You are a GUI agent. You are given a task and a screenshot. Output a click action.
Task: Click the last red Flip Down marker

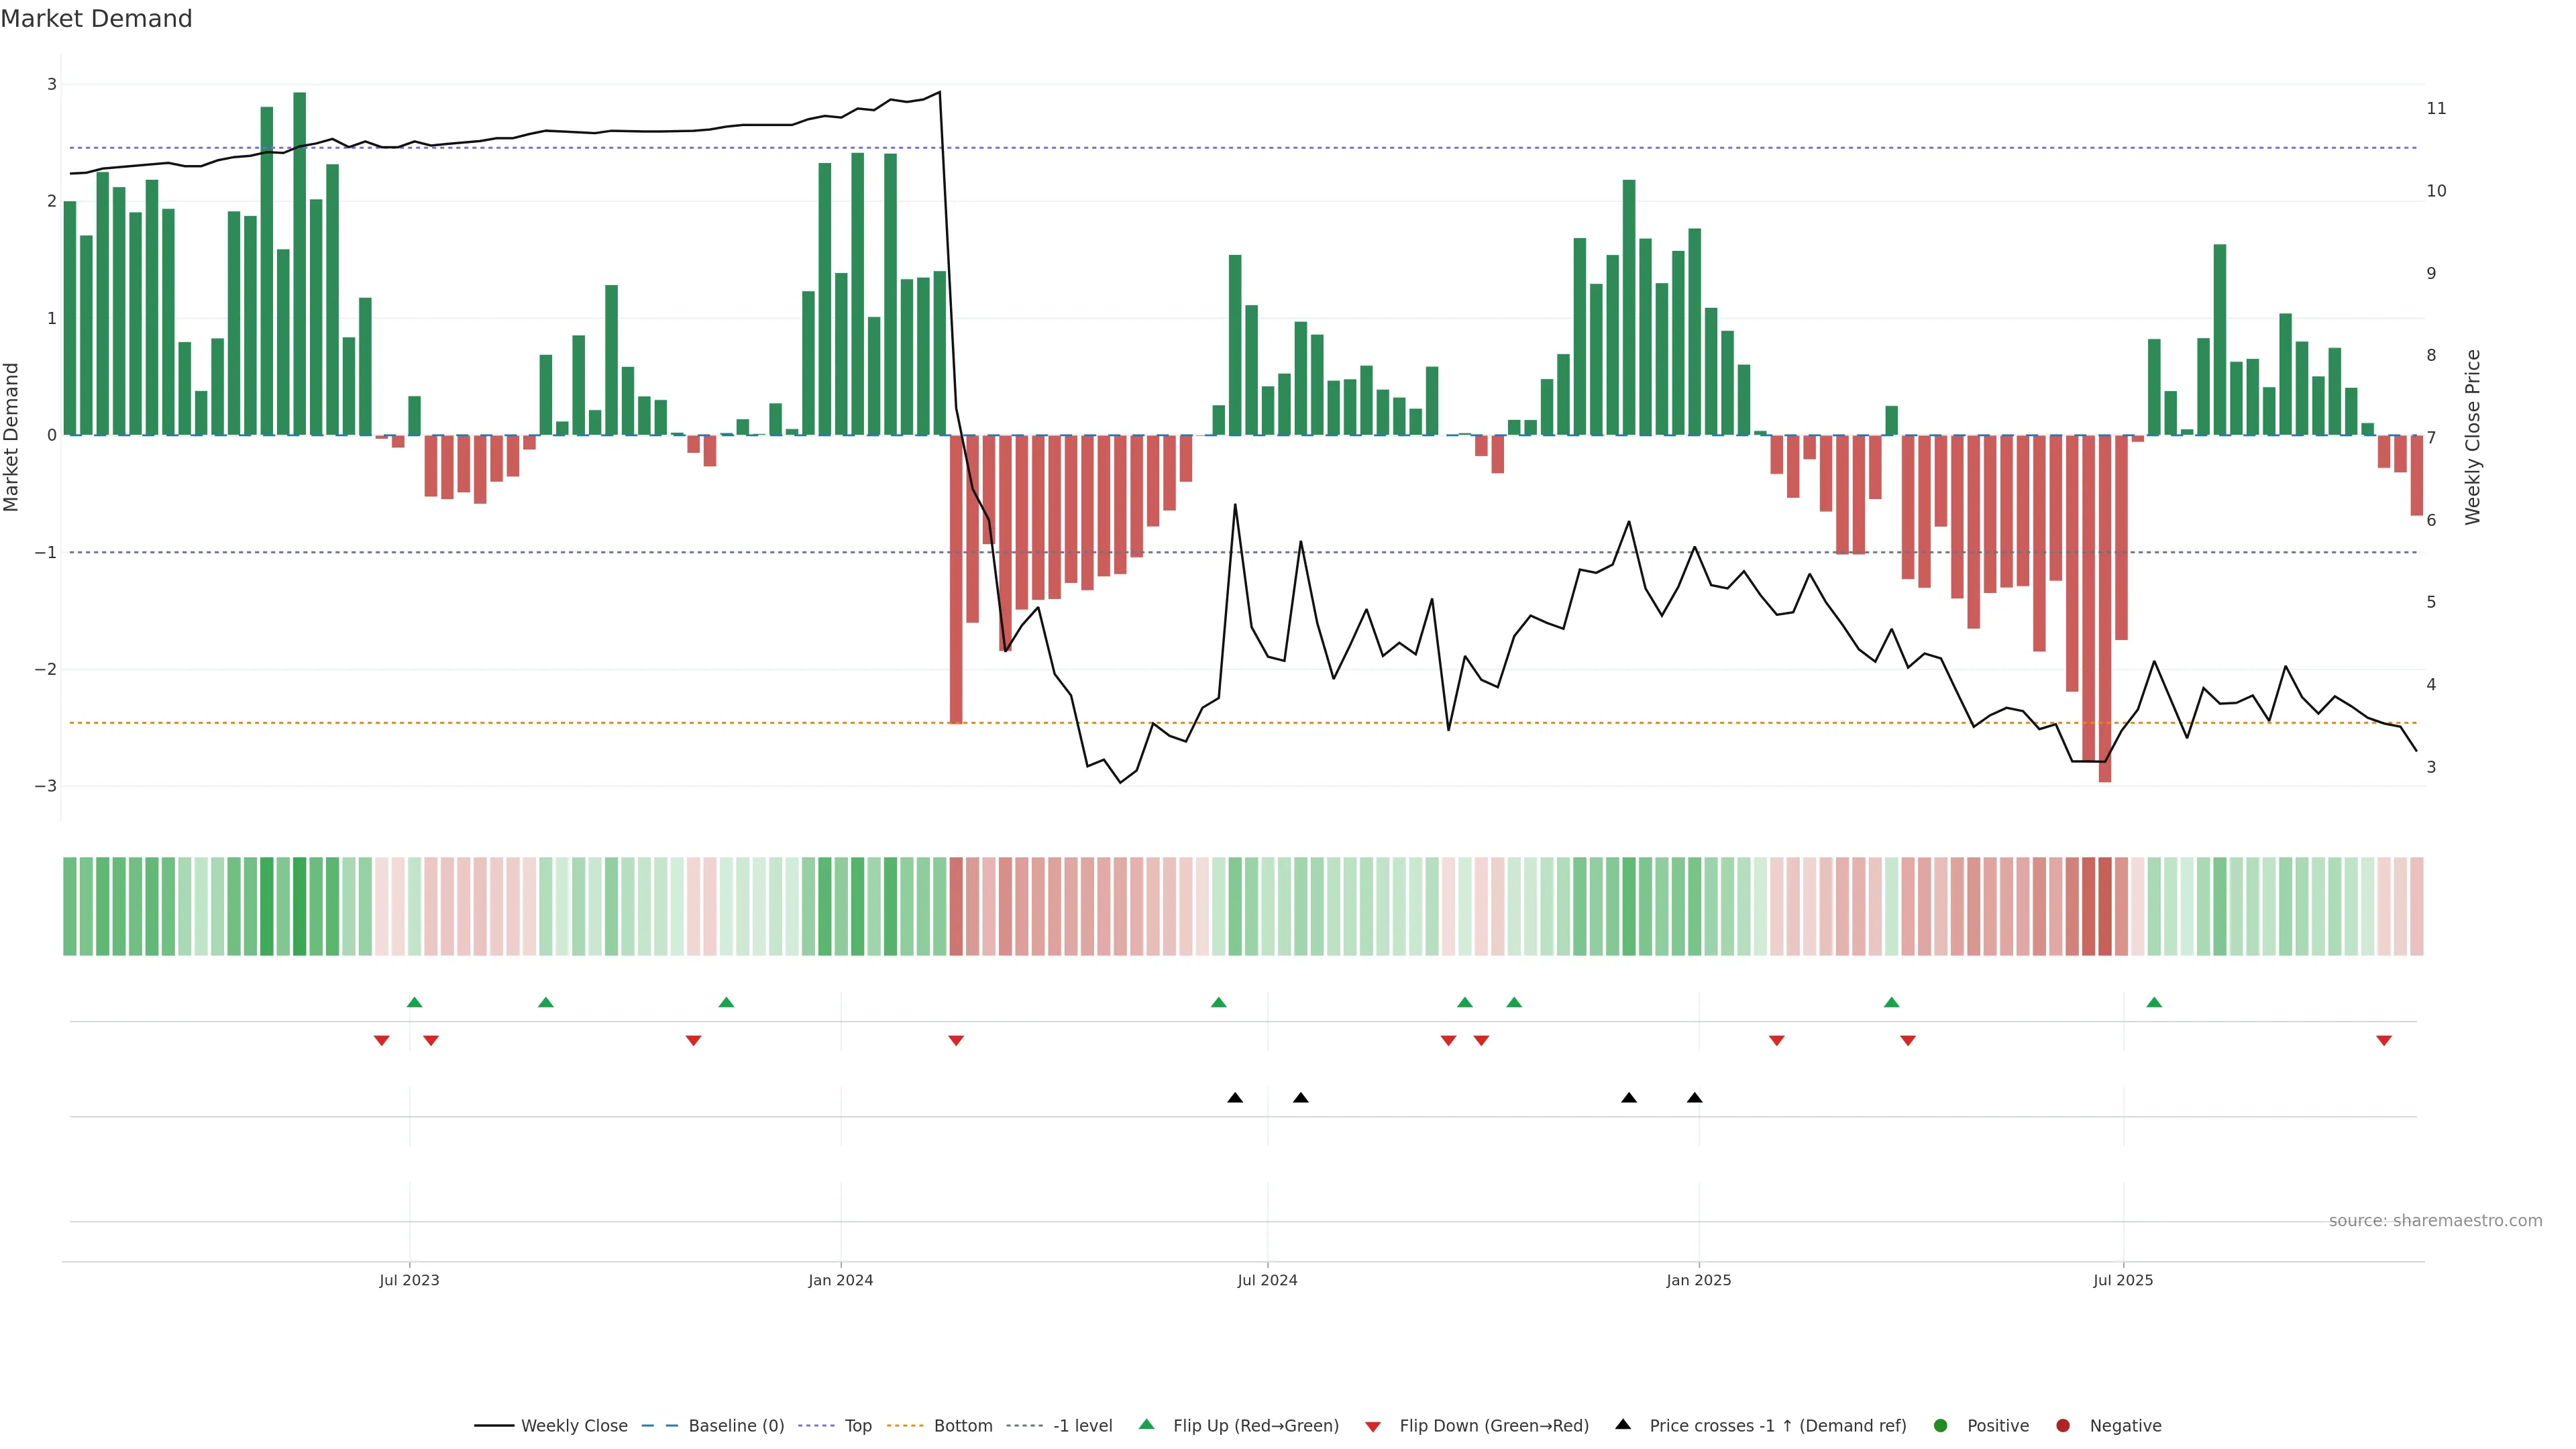tap(2384, 1041)
